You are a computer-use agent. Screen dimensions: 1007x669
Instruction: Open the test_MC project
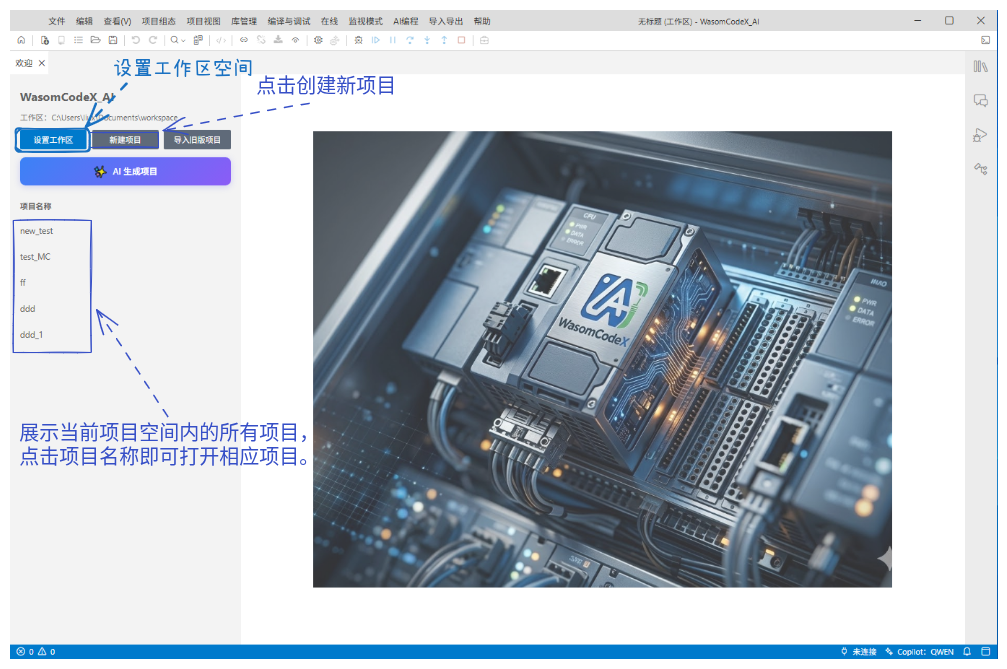(35, 257)
